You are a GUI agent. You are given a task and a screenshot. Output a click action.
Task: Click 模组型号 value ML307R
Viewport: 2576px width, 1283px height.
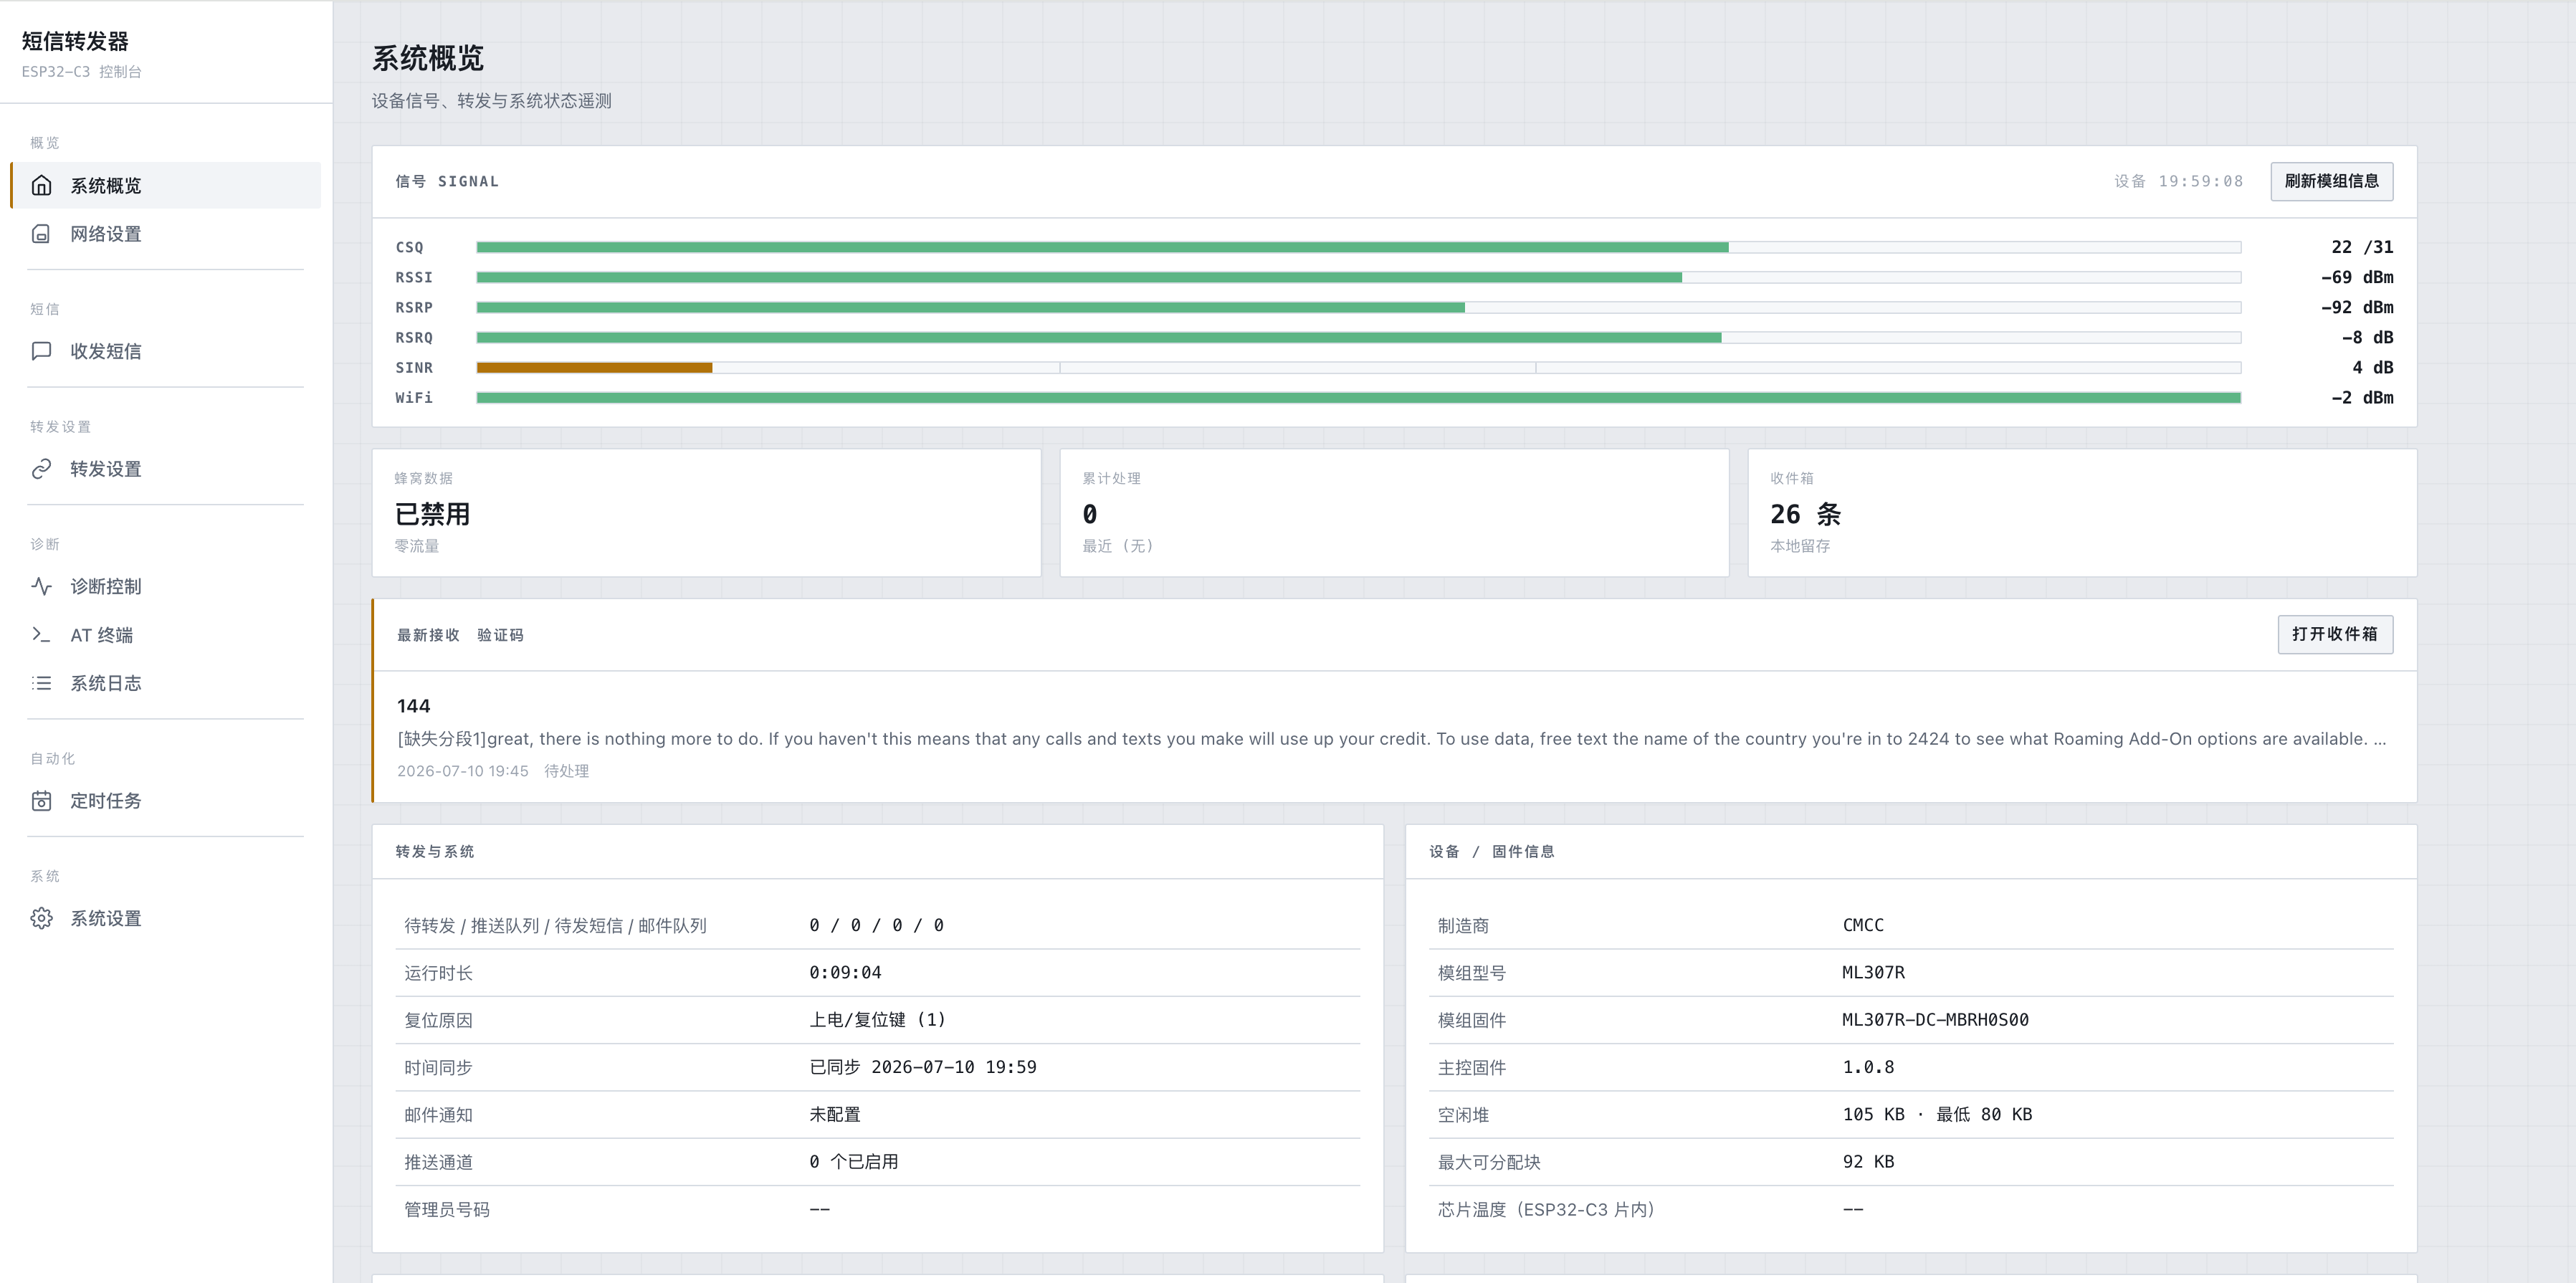(1873, 973)
